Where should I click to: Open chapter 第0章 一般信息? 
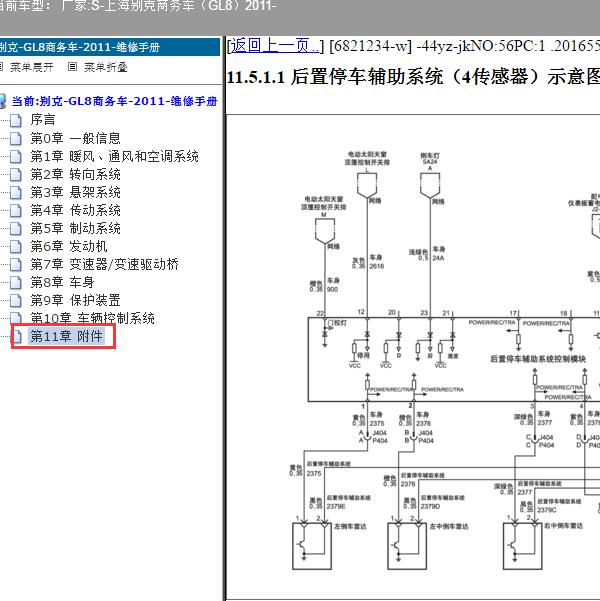pos(76,138)
